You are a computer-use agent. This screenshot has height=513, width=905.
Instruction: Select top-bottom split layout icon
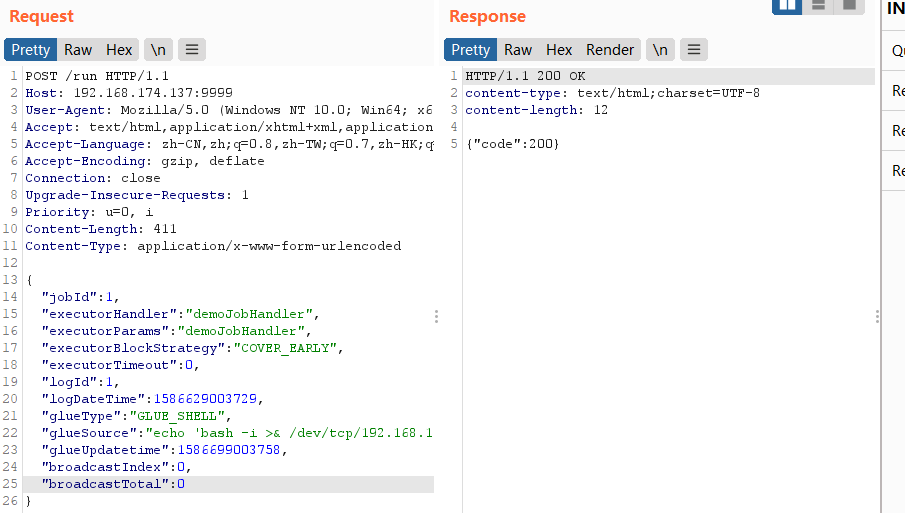[x=818, y=6]
